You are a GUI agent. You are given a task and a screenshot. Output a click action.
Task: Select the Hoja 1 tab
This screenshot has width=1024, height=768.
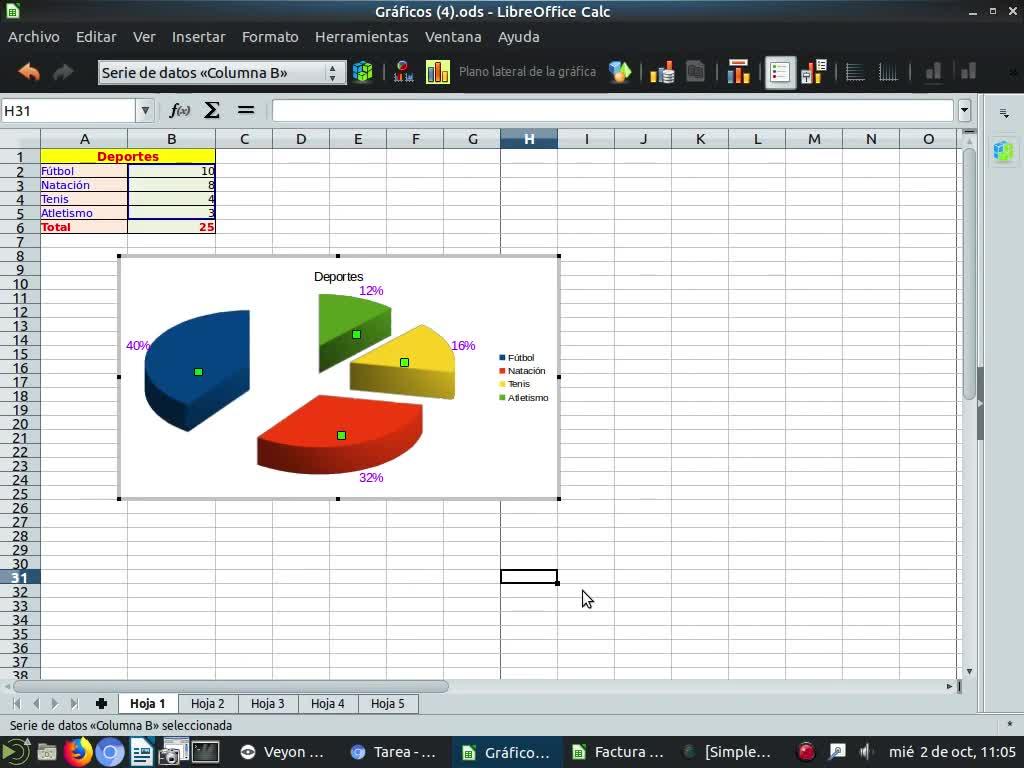[x=148, y=703]
